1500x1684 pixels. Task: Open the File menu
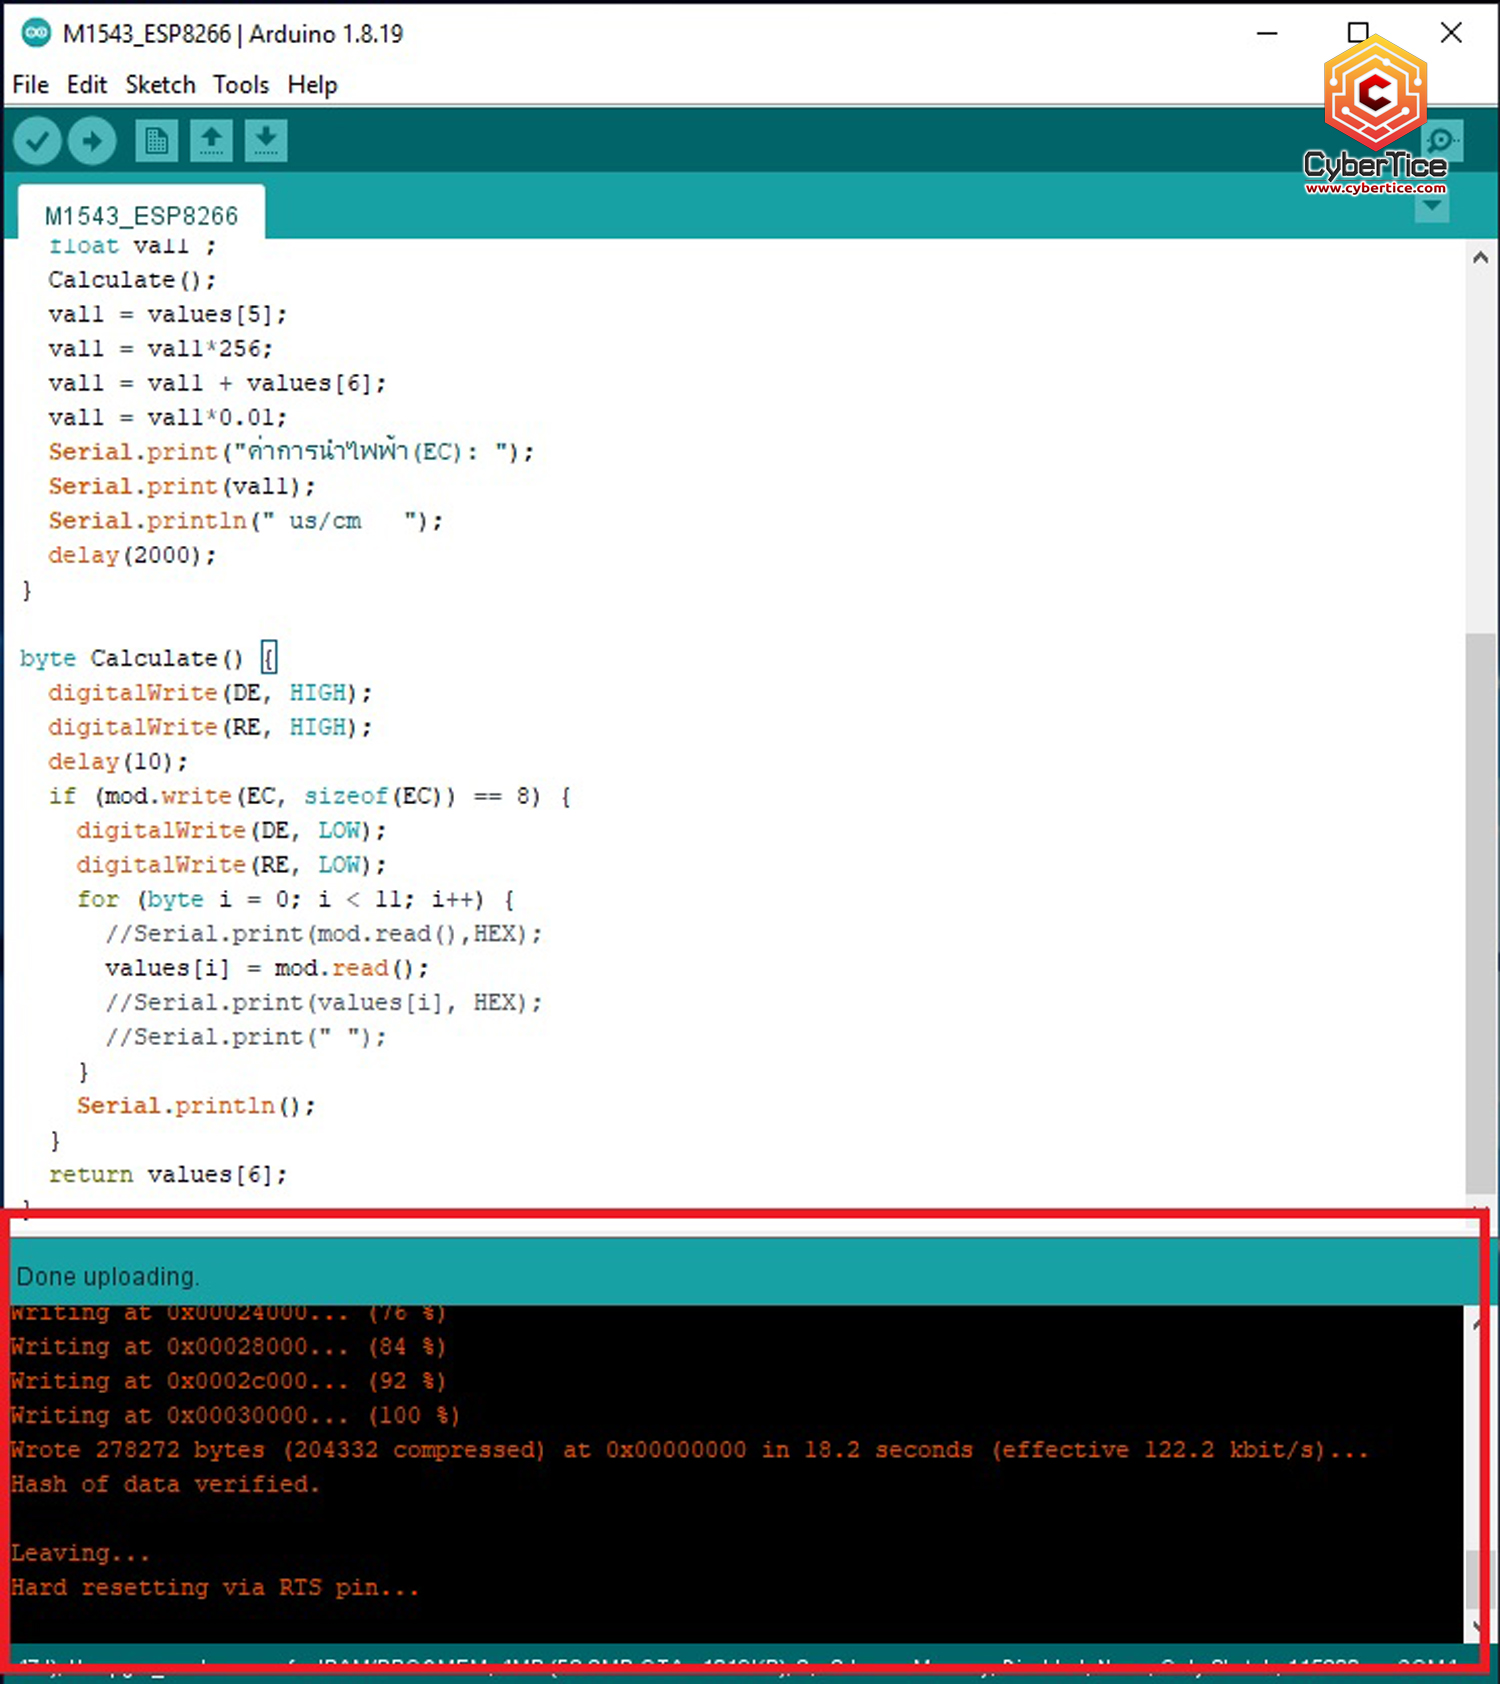(x=30, y=85)
